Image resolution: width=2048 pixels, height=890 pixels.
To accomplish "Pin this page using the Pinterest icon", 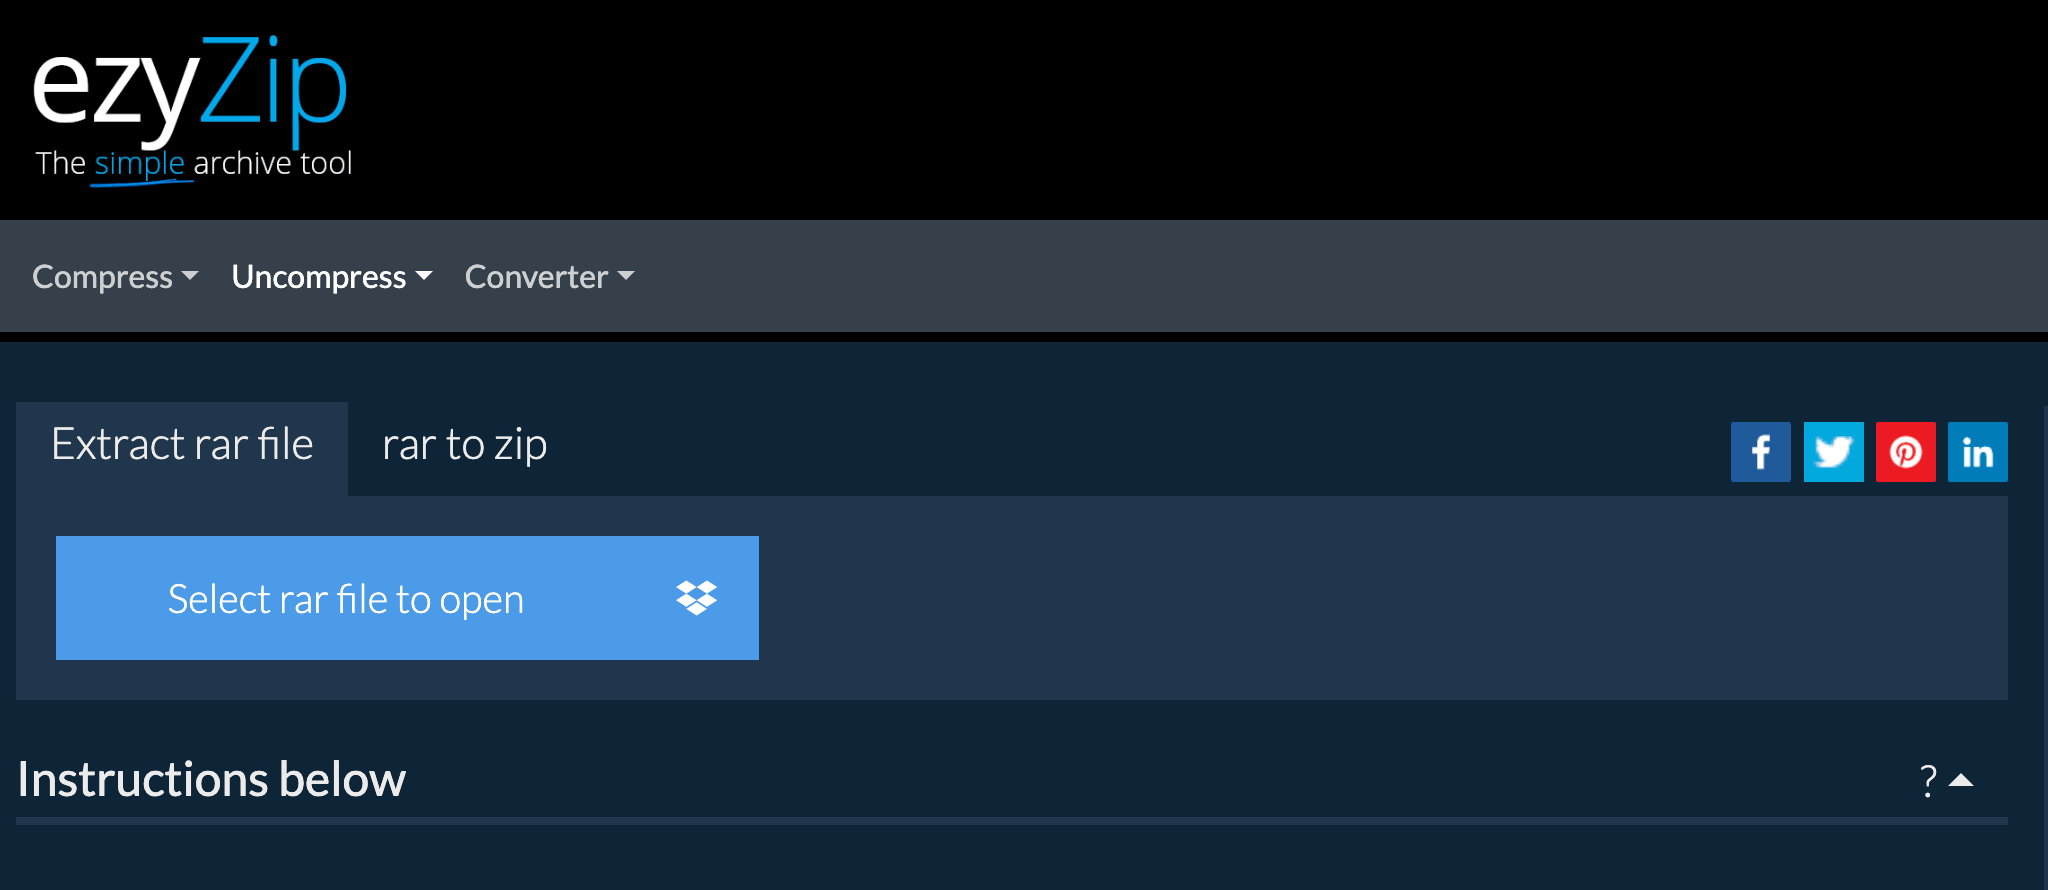I will [x=1905, y=452].
